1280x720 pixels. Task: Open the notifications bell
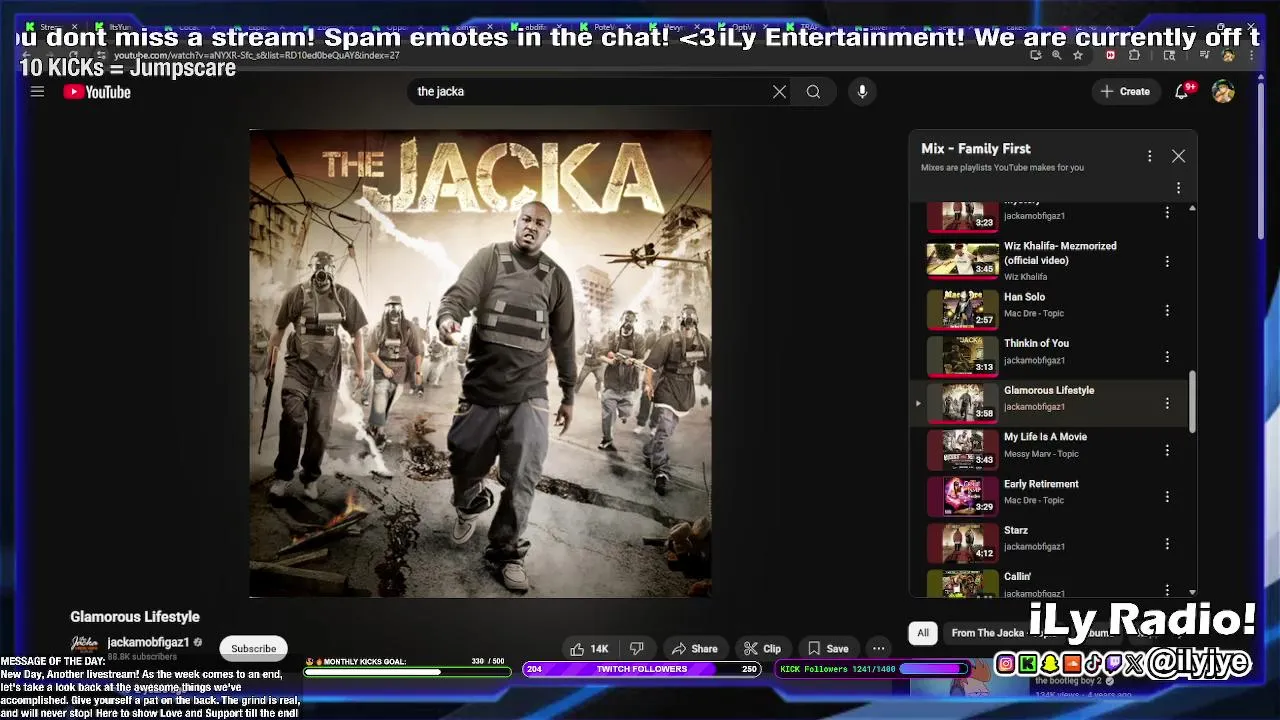(1182, 91)
